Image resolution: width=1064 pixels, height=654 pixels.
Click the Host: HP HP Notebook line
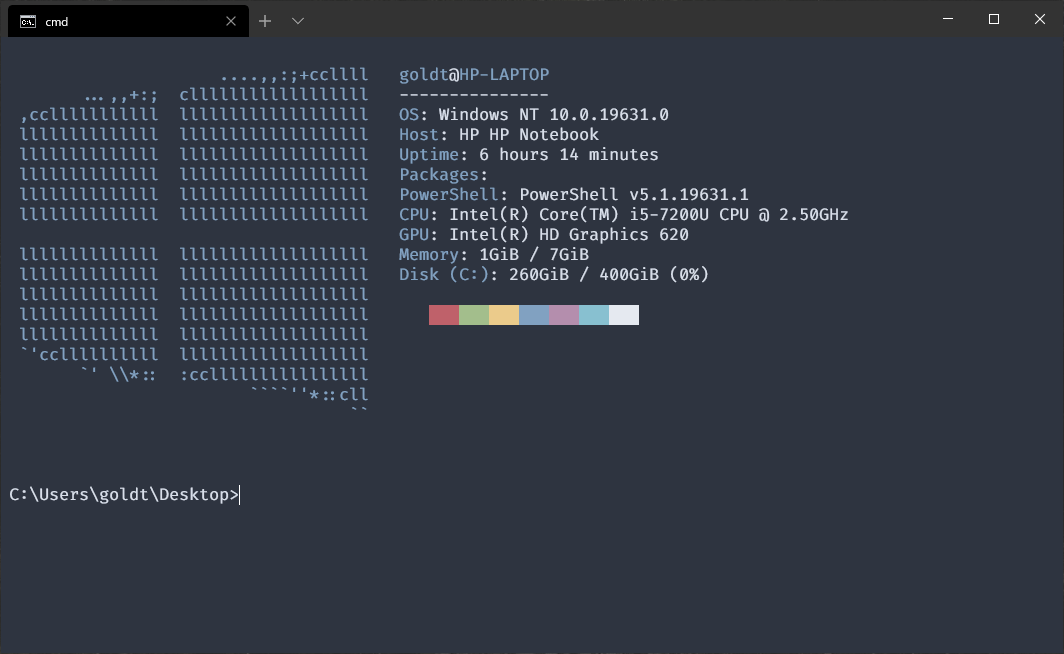click(x=499, y=134)
